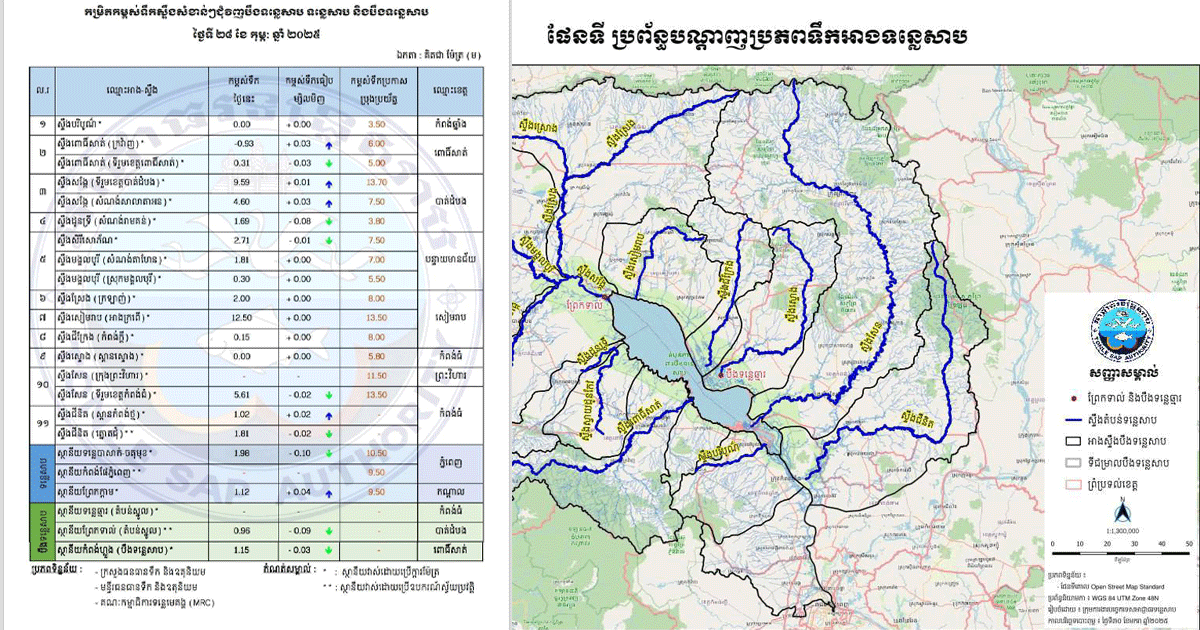This screenshot has width=1200, height=630.
Task: Click green down arrow in the 5.61 row
Action: (x=327, y=395)
